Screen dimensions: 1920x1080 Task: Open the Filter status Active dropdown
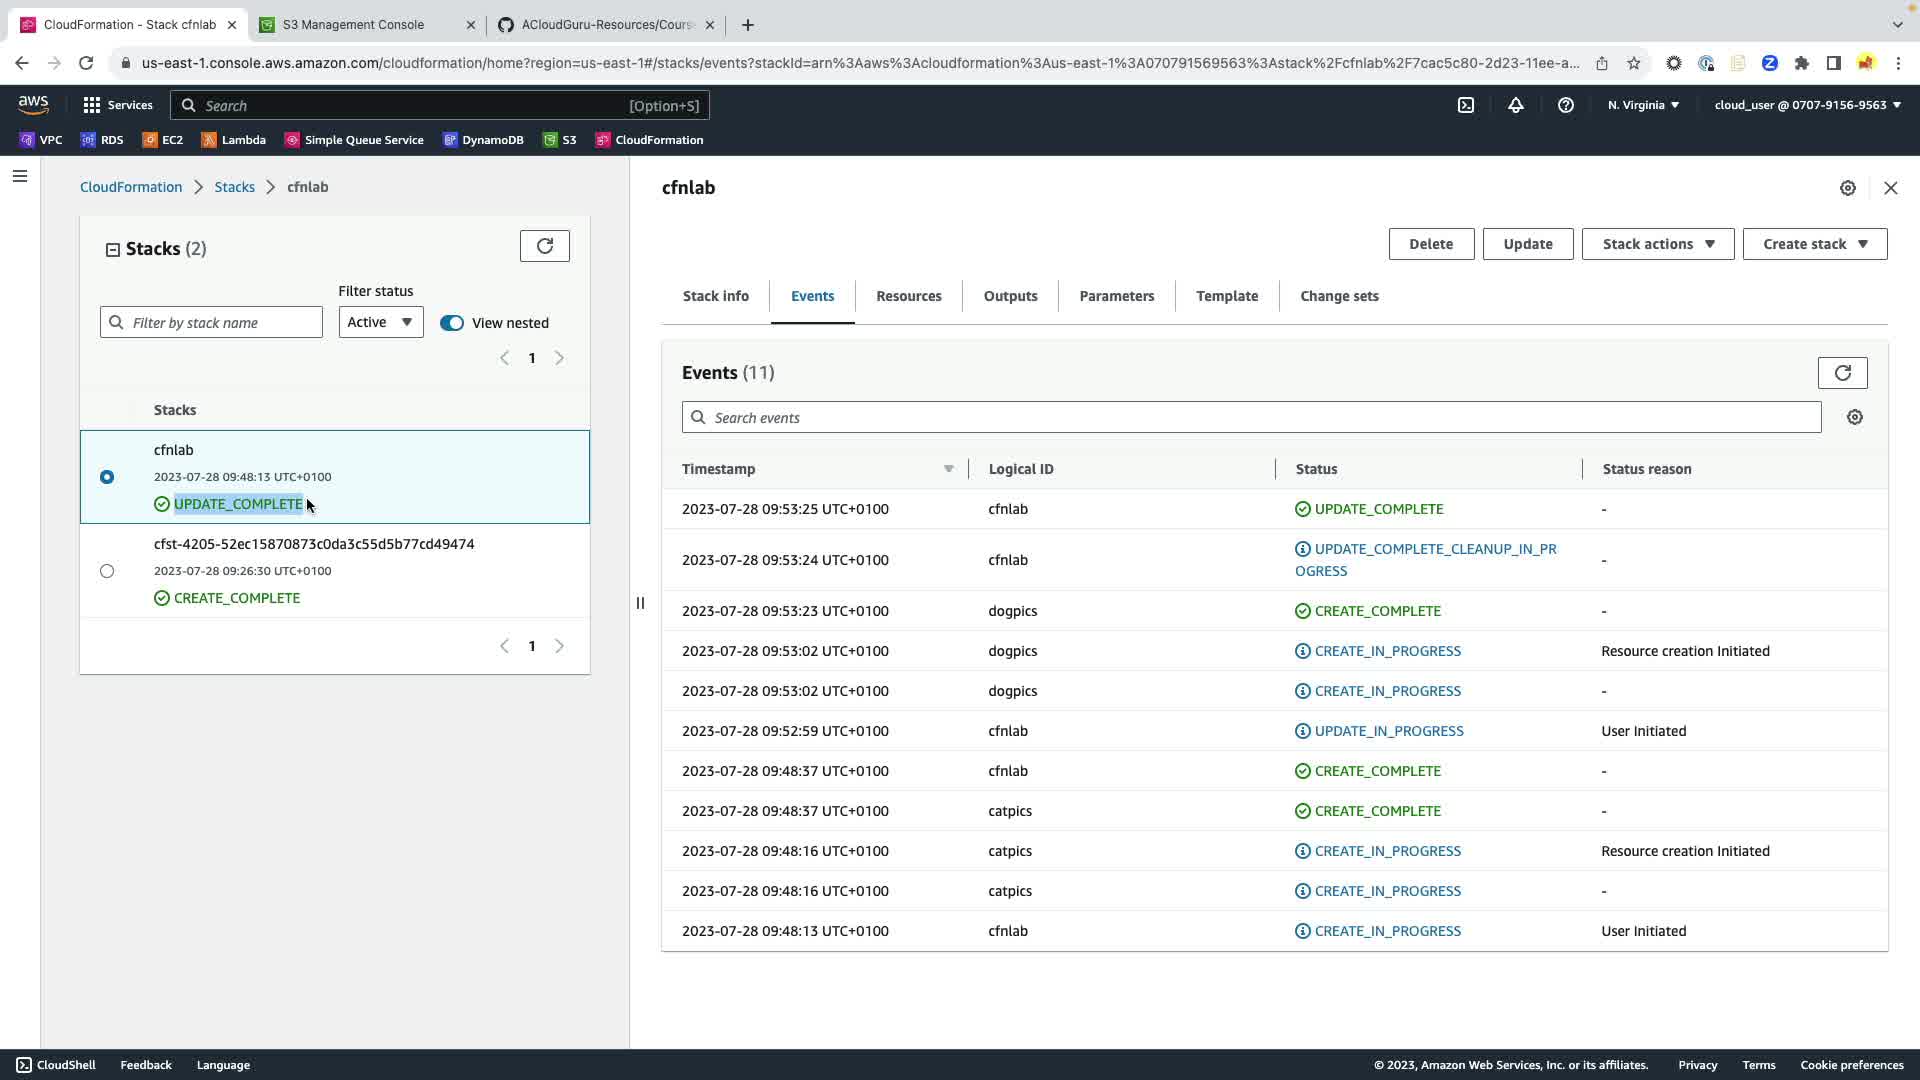380,322
